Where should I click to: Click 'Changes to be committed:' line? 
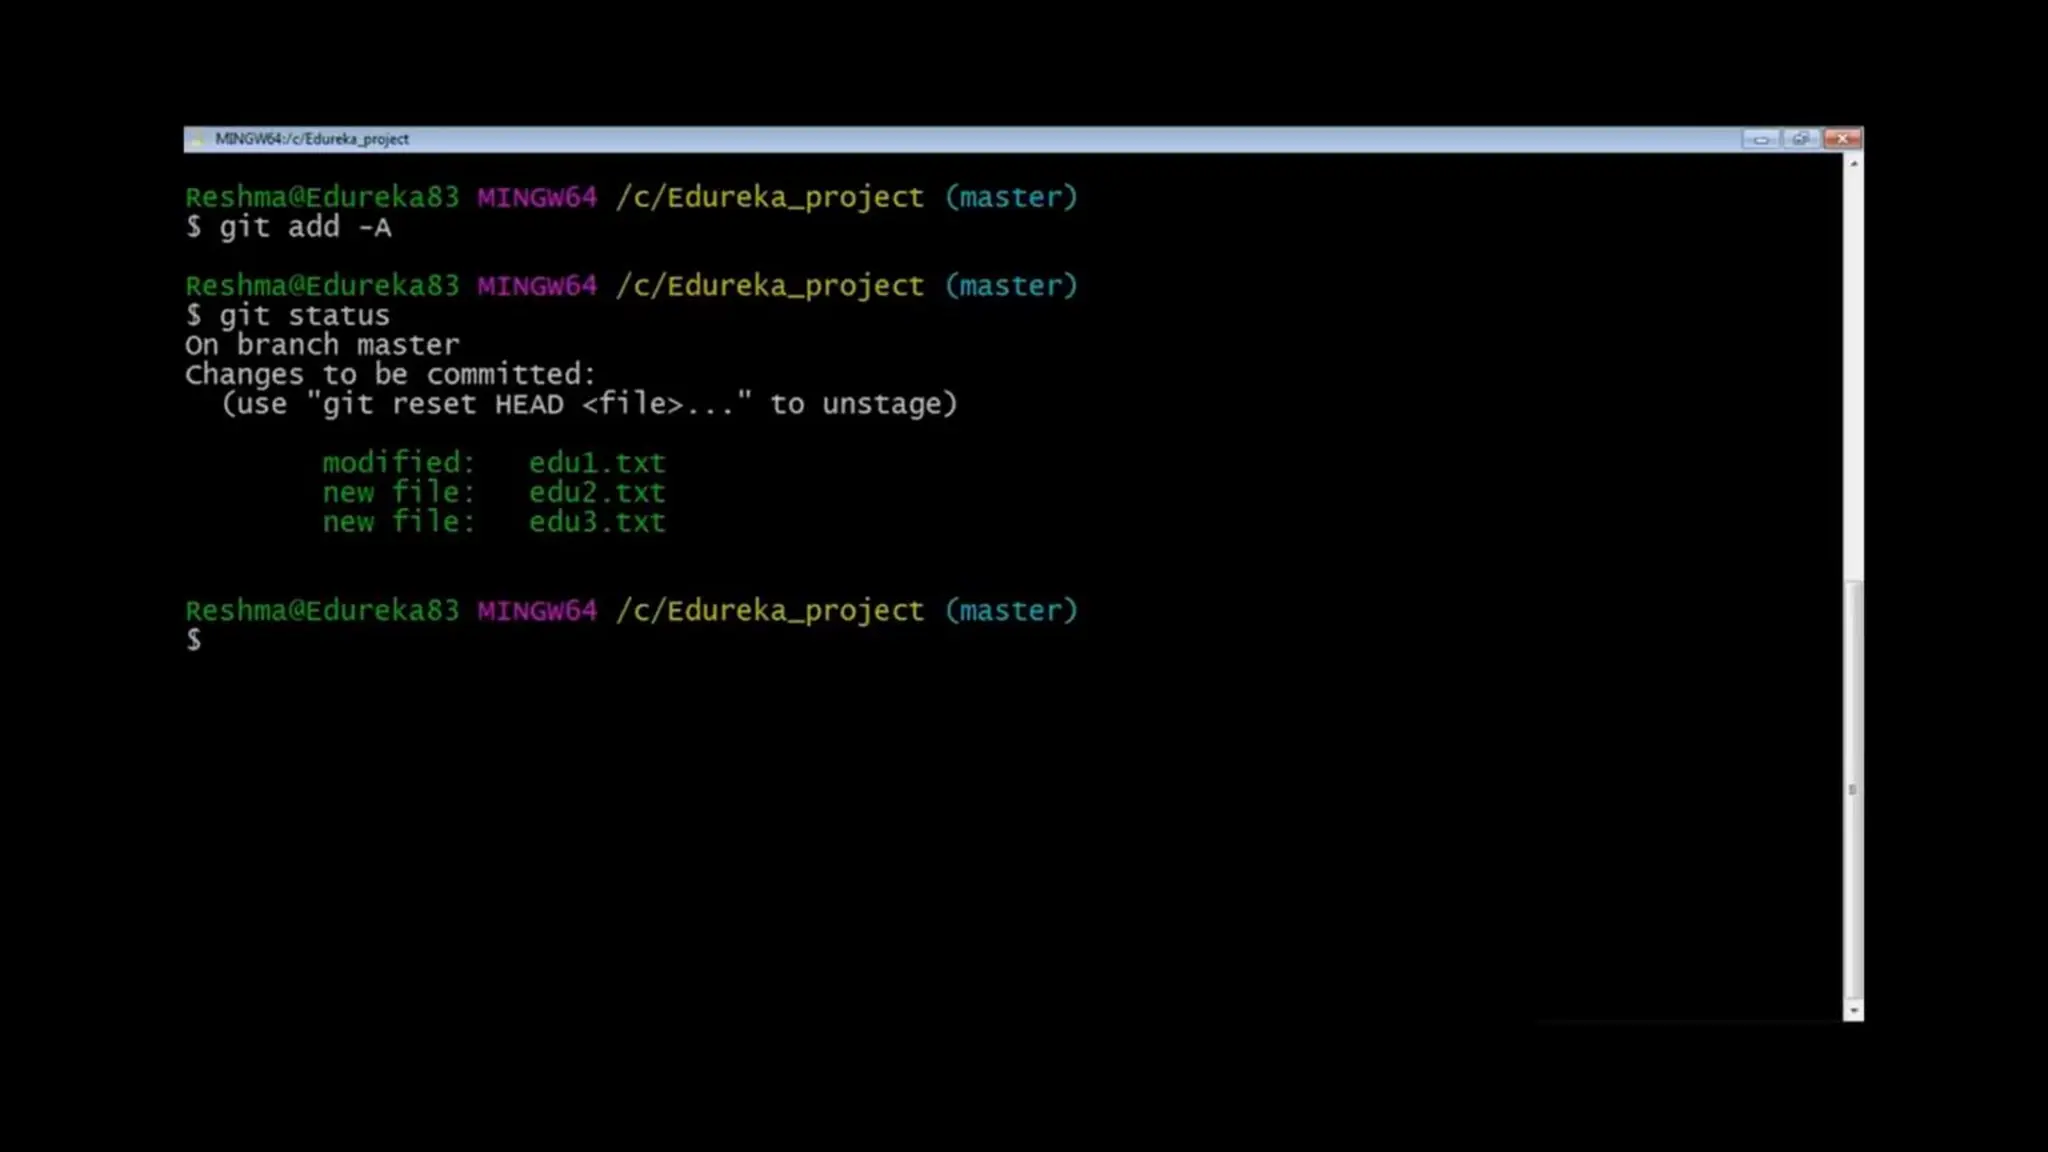coord(390,375)
